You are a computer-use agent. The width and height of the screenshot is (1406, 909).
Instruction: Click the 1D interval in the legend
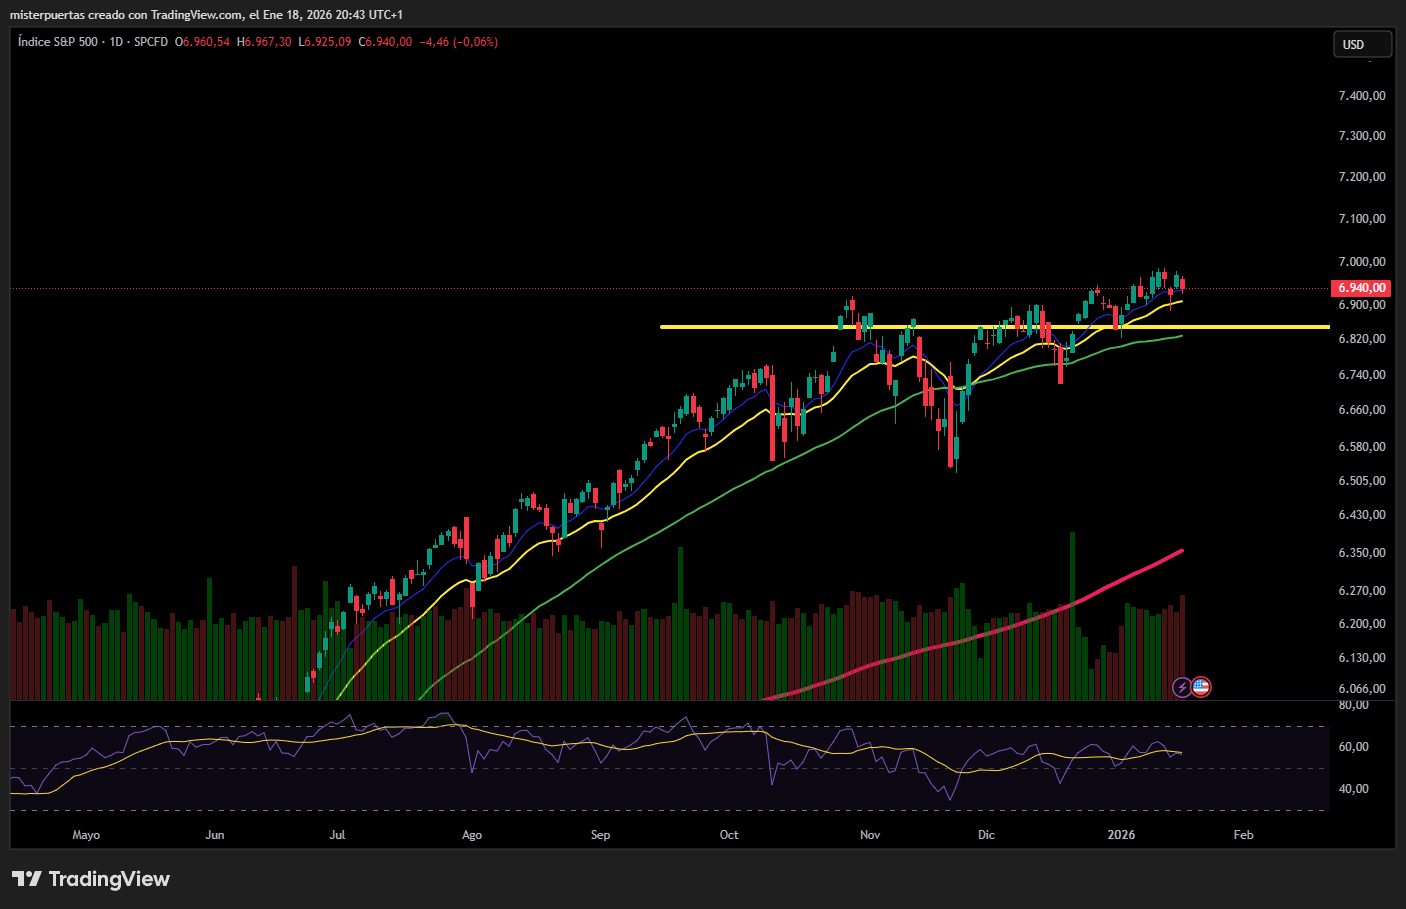[x=116, y=42]
